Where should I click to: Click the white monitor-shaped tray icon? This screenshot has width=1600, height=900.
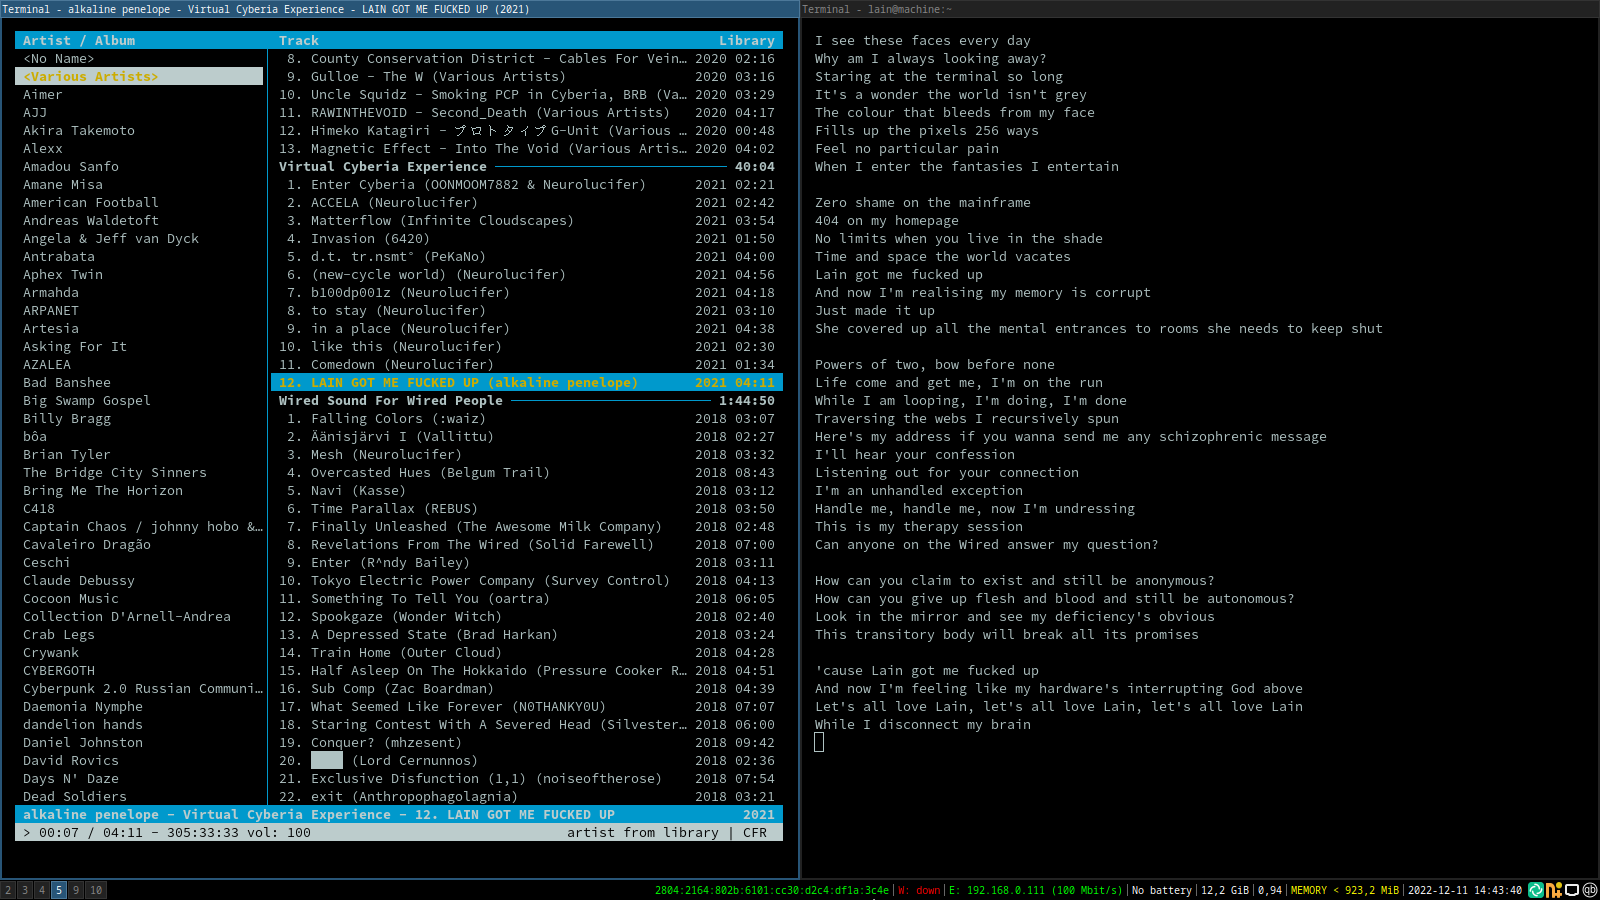click(1572, 890)
